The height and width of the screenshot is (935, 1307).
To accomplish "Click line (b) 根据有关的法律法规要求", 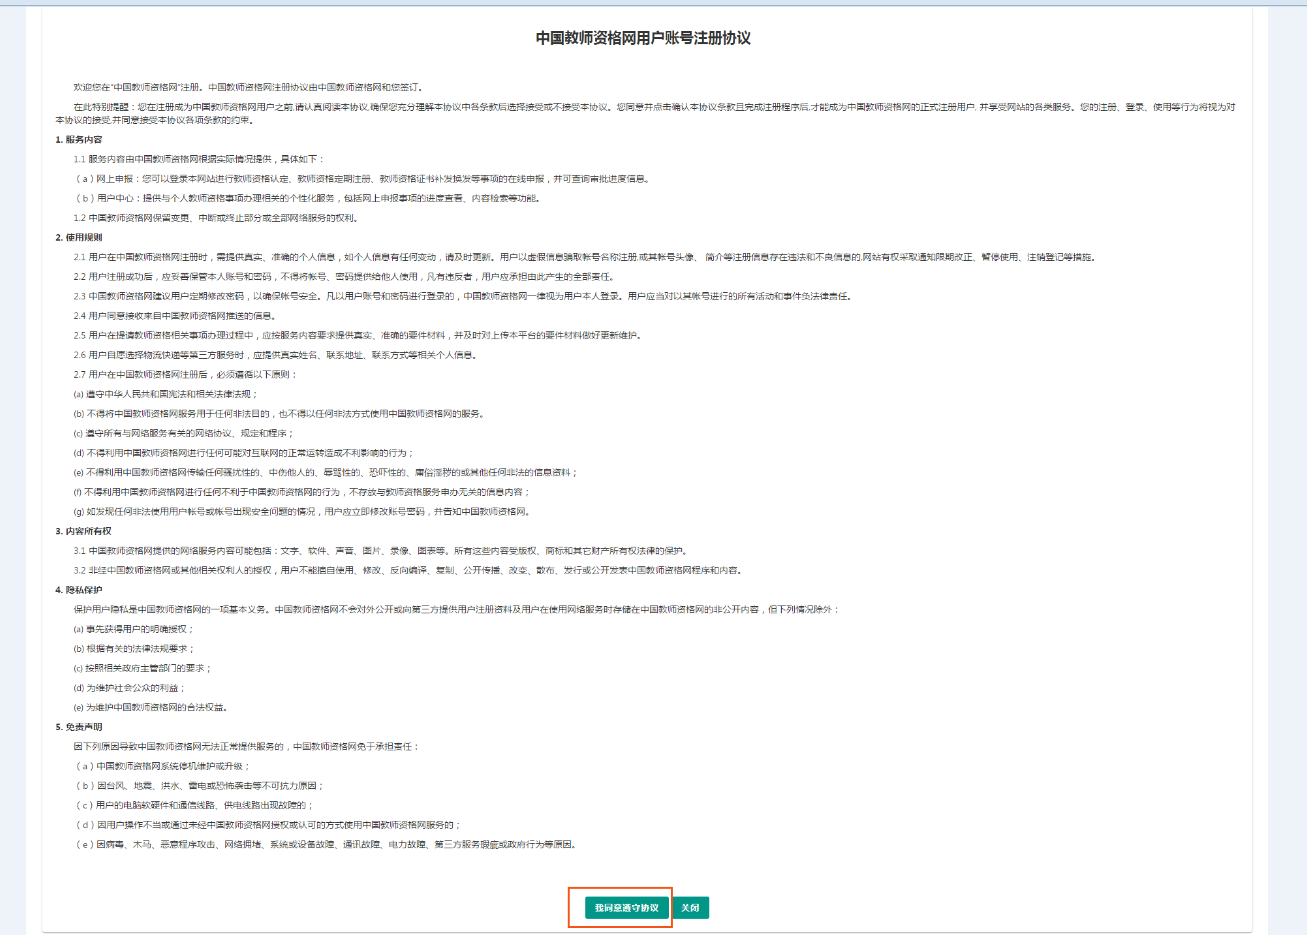I will pos(134,648).
